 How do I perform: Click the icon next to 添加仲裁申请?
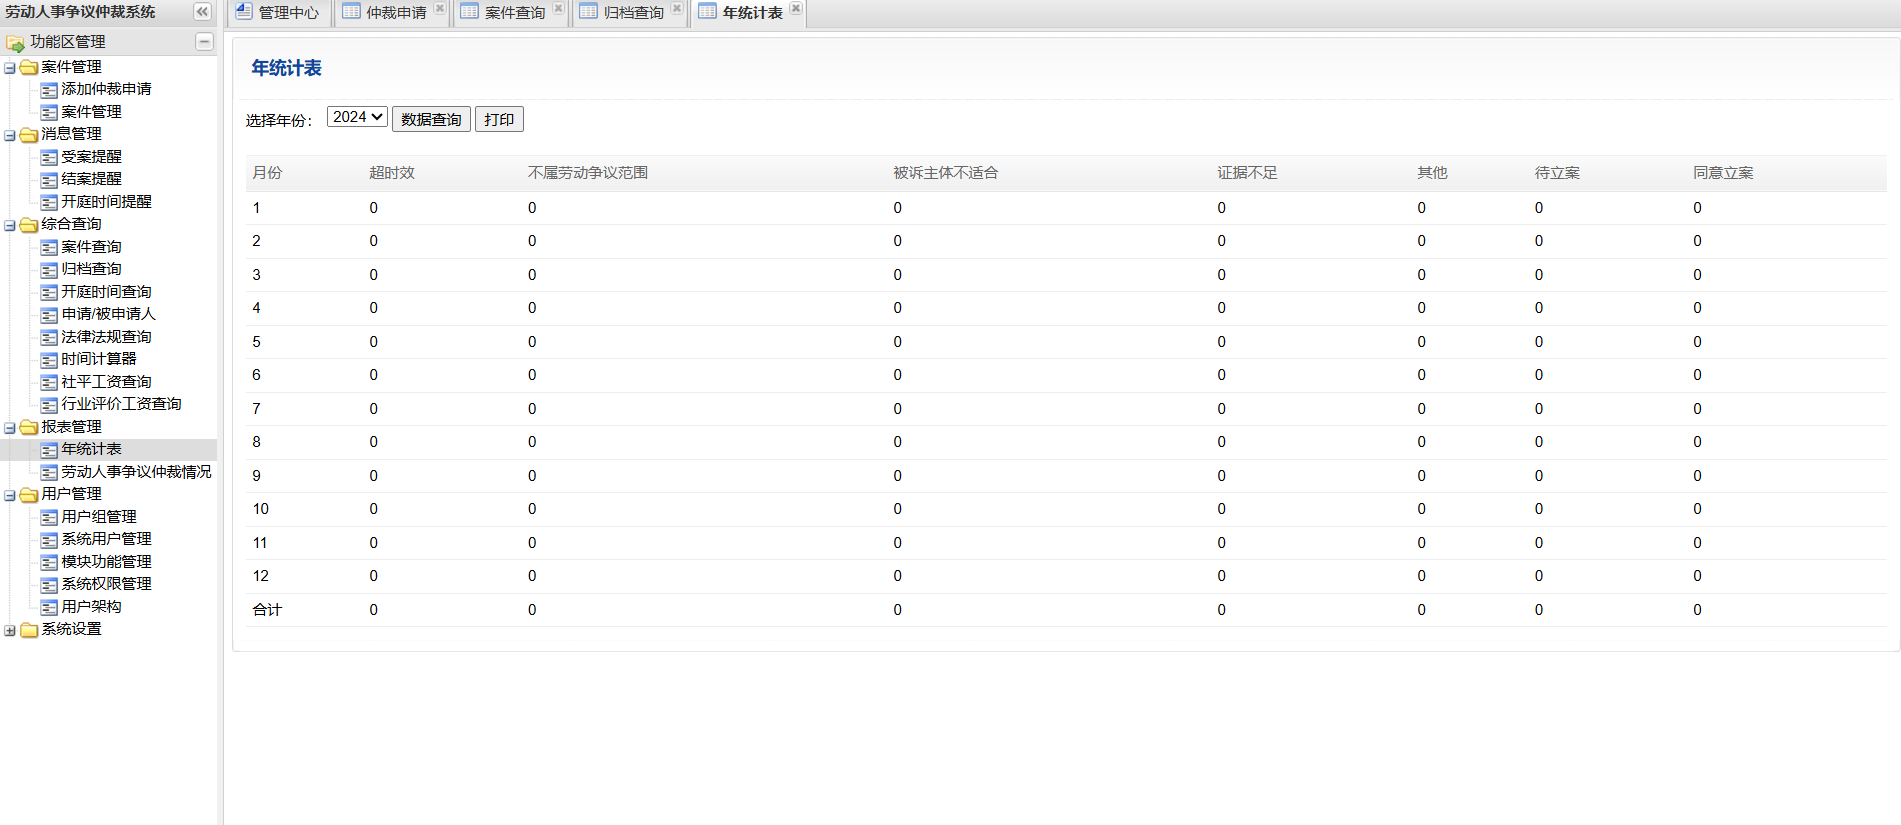49,90
